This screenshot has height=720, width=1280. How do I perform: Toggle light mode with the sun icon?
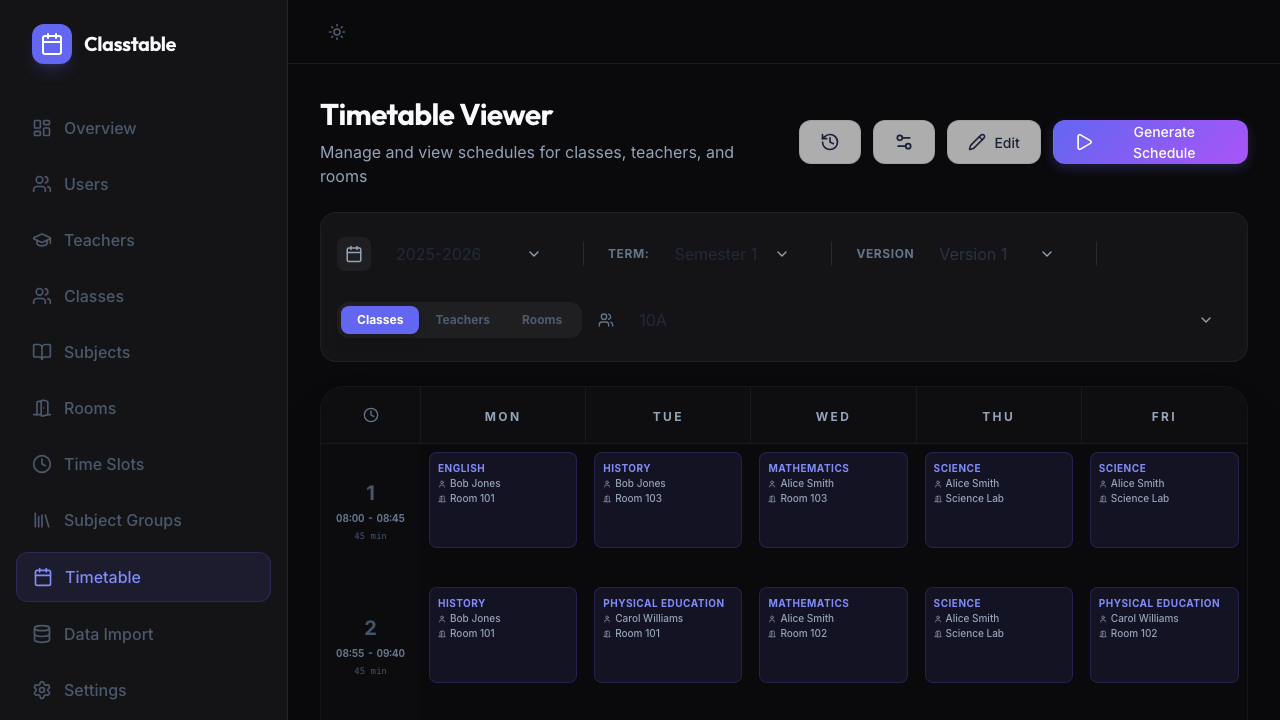336,32
